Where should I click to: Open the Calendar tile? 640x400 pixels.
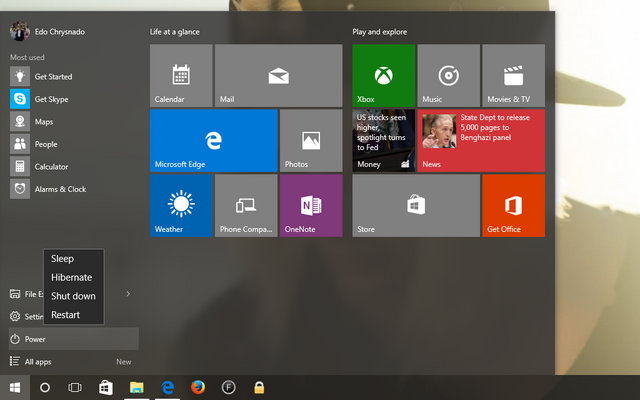coord(181,76)
